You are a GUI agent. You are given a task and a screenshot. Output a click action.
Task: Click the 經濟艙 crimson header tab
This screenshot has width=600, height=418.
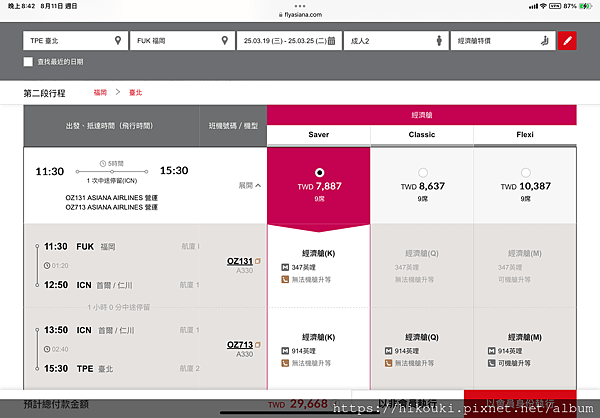[422, 115]
